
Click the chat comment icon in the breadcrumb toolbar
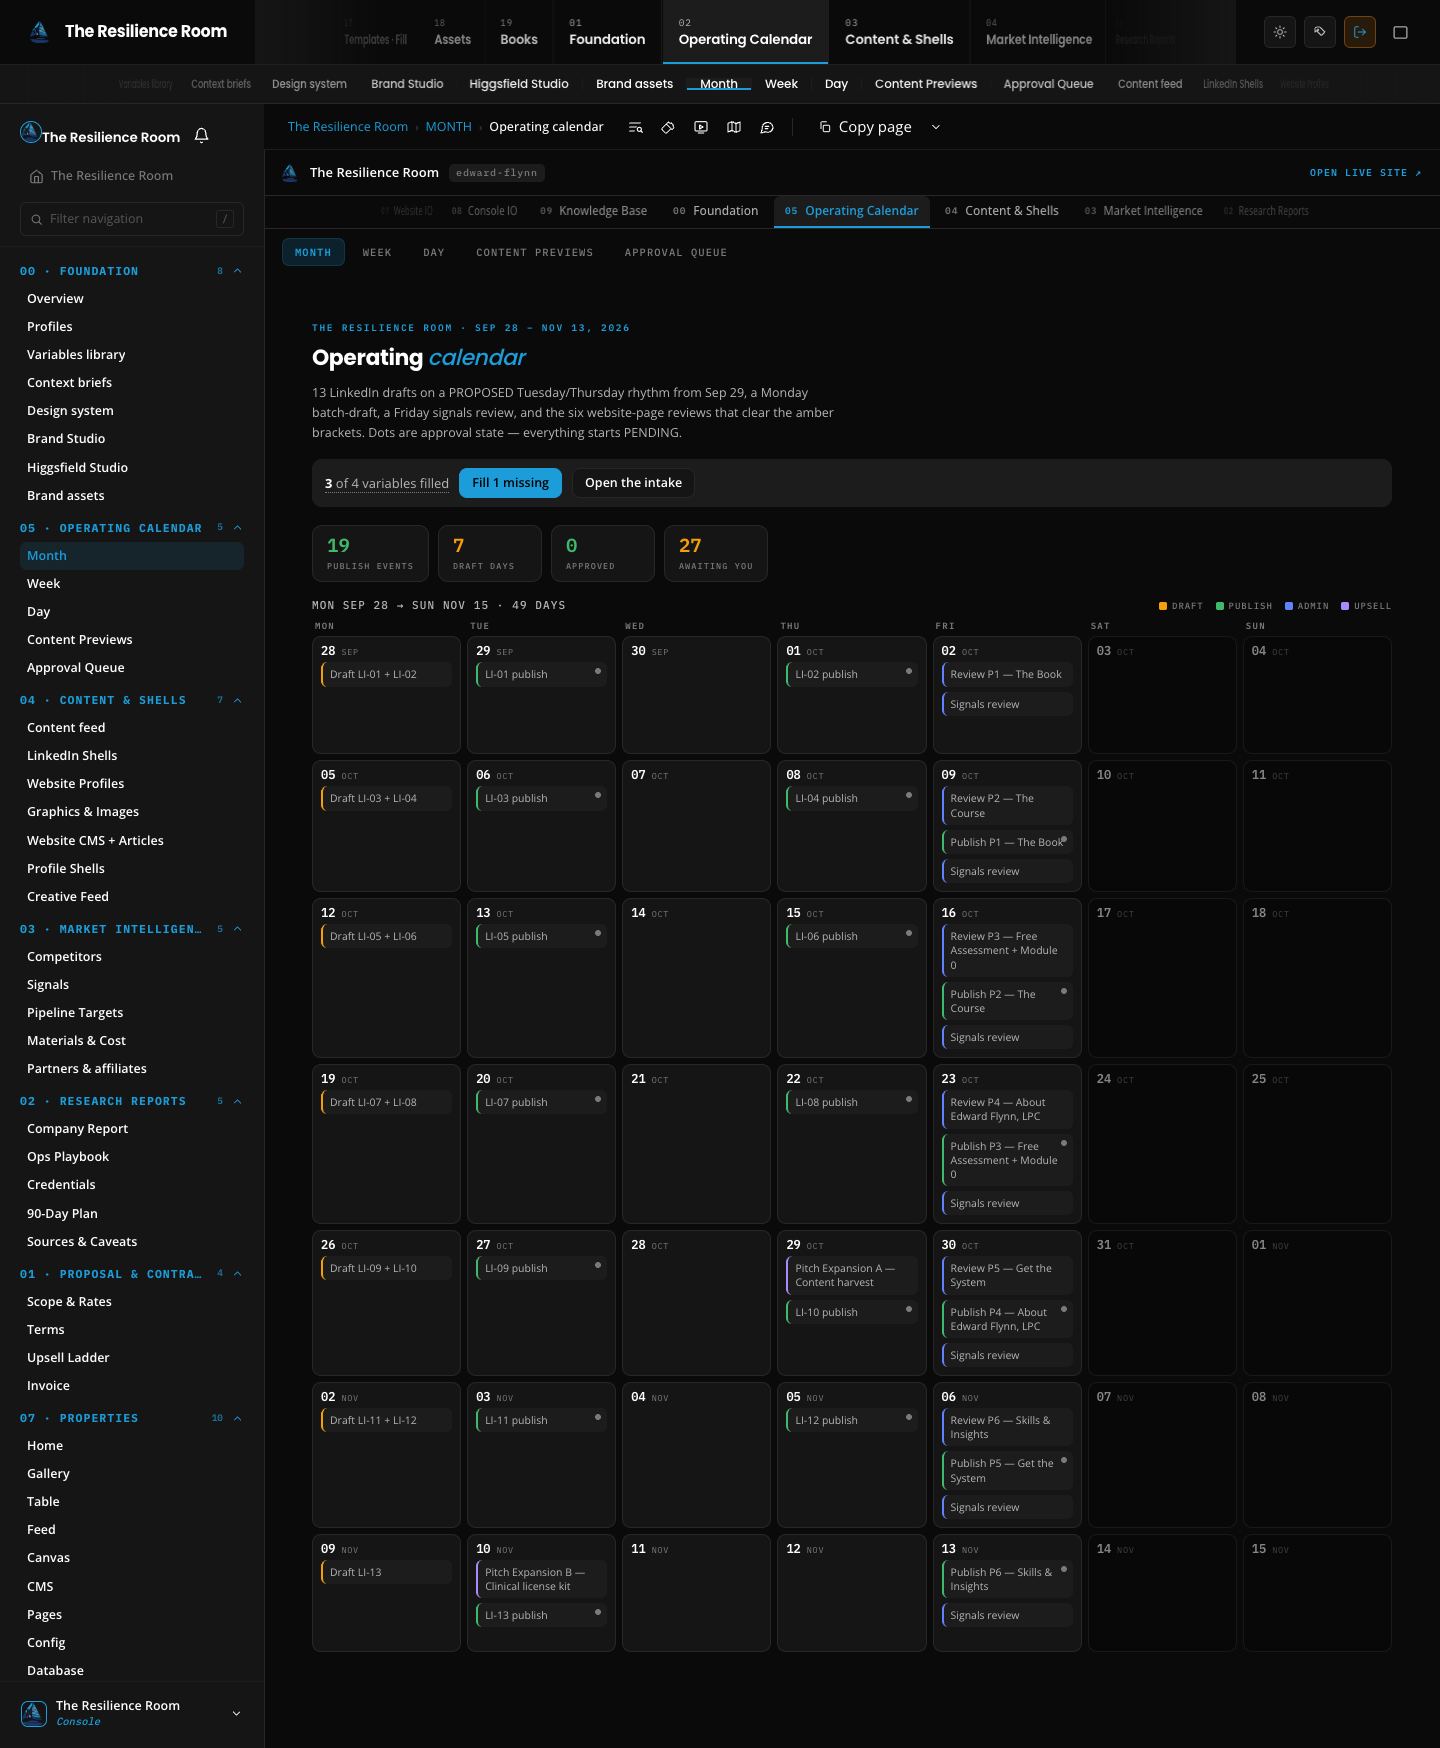(767, 127)
